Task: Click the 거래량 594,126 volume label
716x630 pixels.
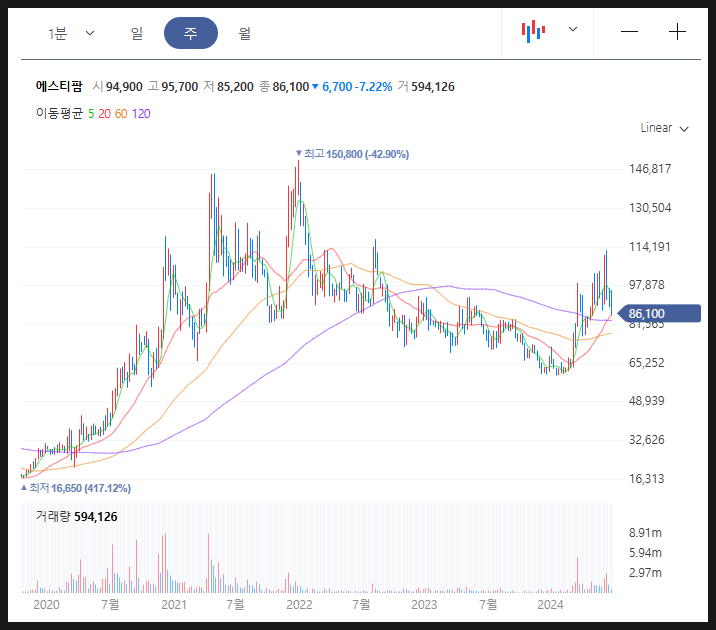Action: pos(77,517)
